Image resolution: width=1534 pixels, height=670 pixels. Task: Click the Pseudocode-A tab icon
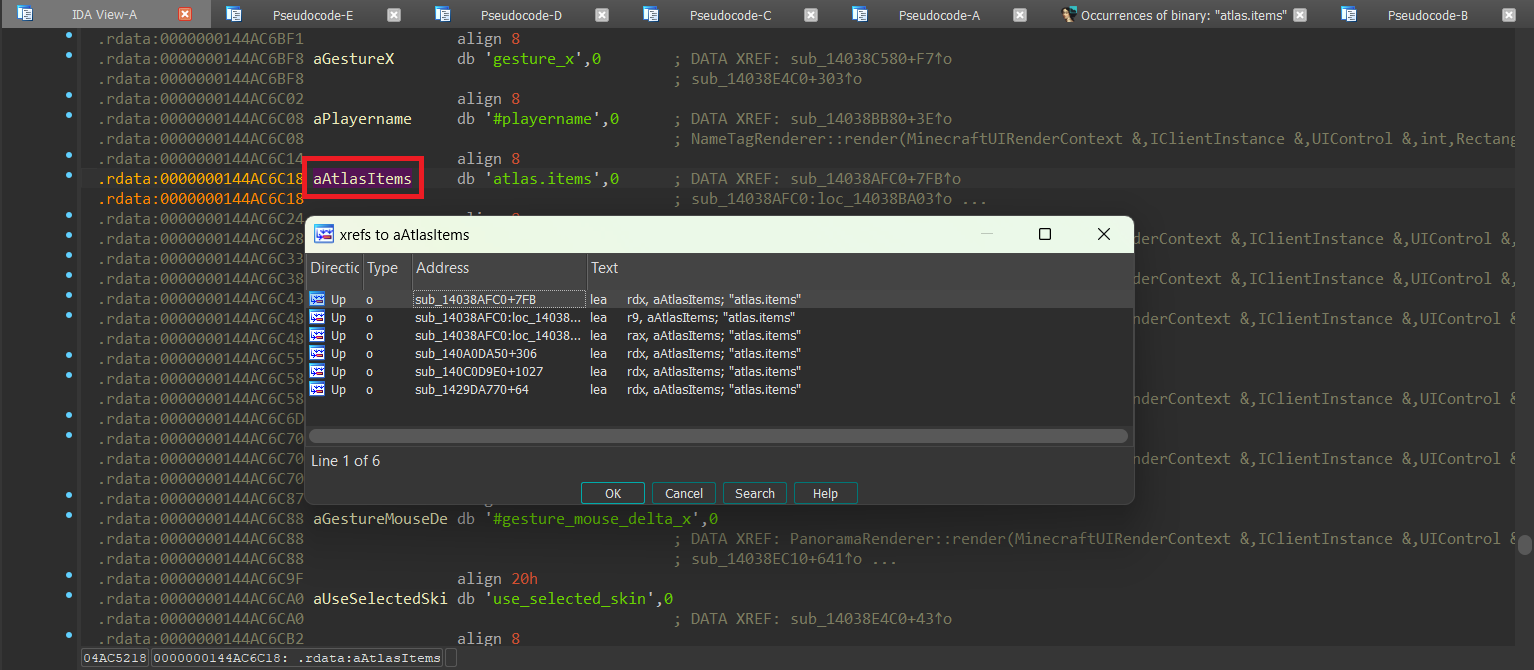tap(860, 15)
